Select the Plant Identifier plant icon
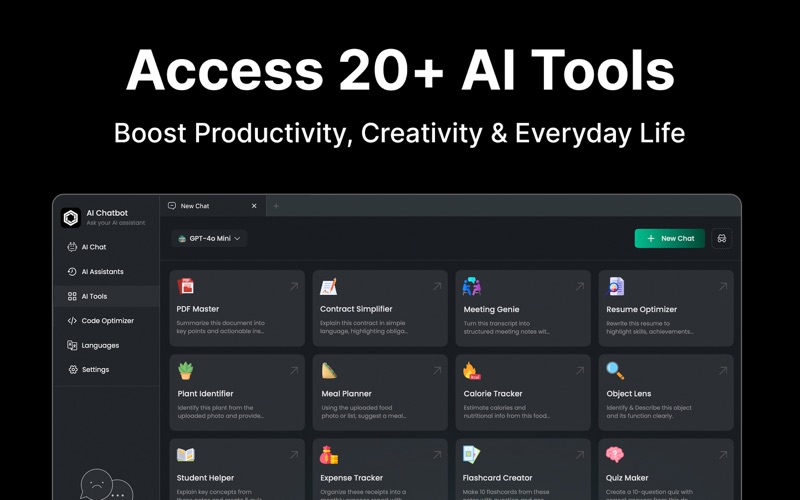This screenshot has height=500, width=800. click(x=186, y=371)
